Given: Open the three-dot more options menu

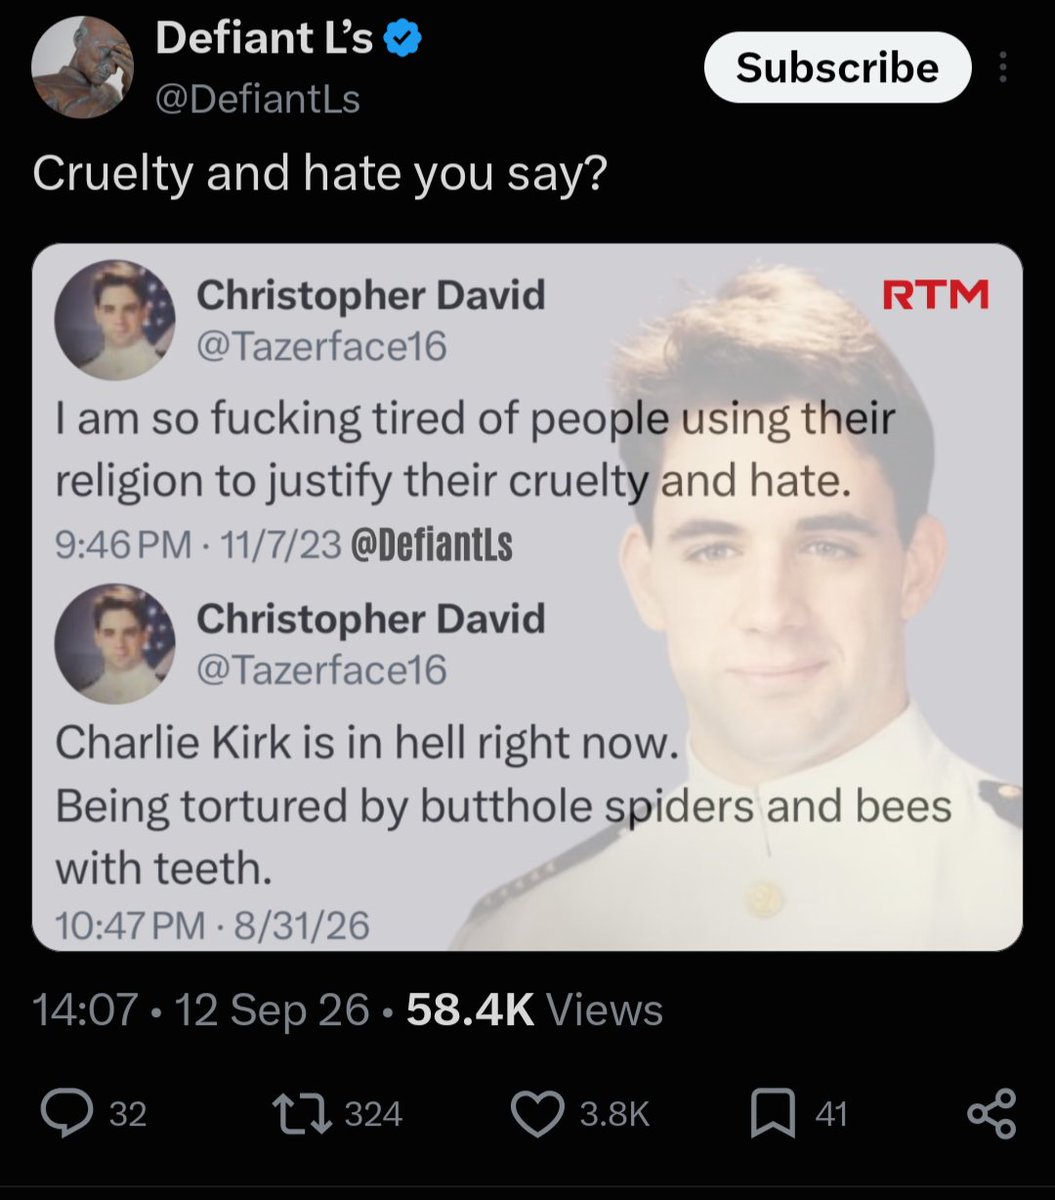Looking at the screenshot, I should pos(1004,68).
